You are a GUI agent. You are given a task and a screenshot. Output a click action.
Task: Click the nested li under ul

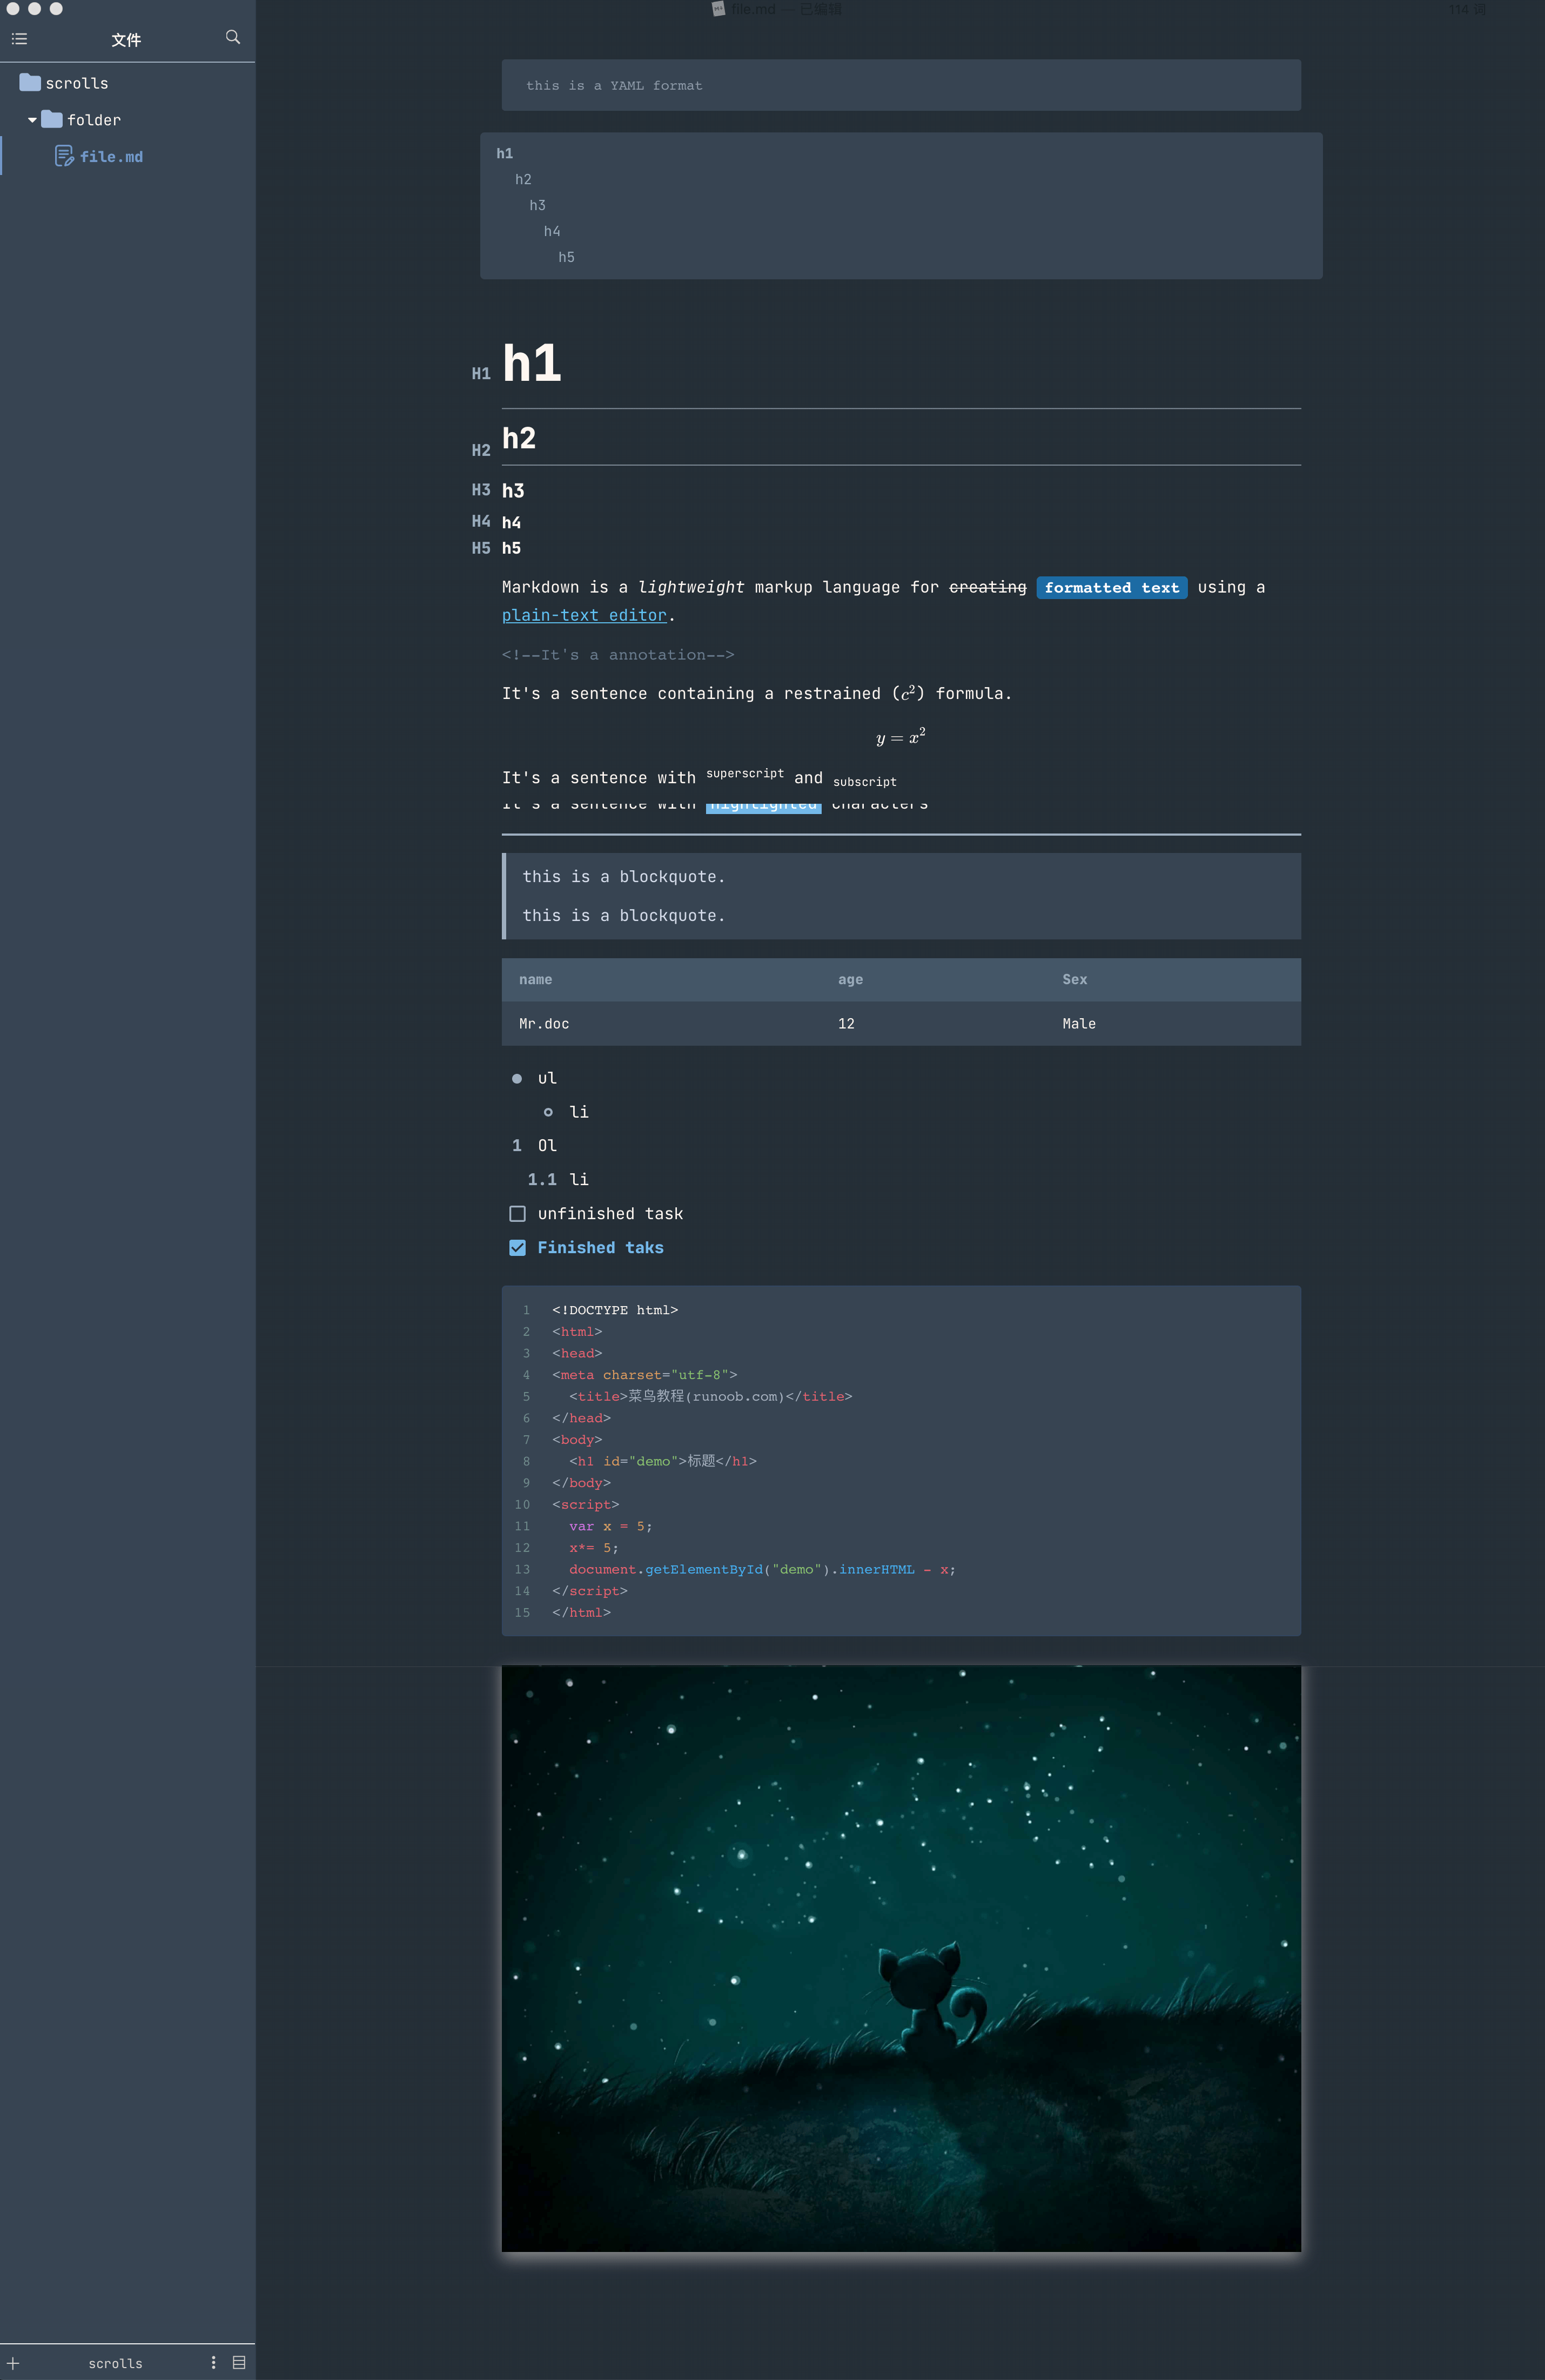tap(579, 1112)
